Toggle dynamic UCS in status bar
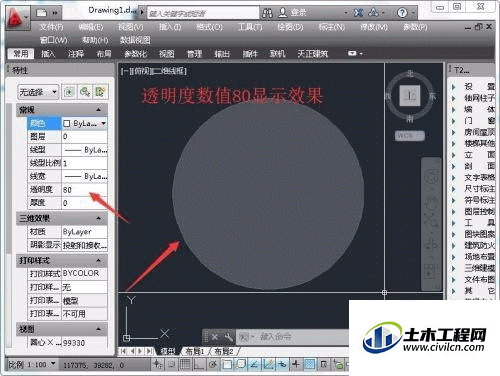 [x=268, y=364]
